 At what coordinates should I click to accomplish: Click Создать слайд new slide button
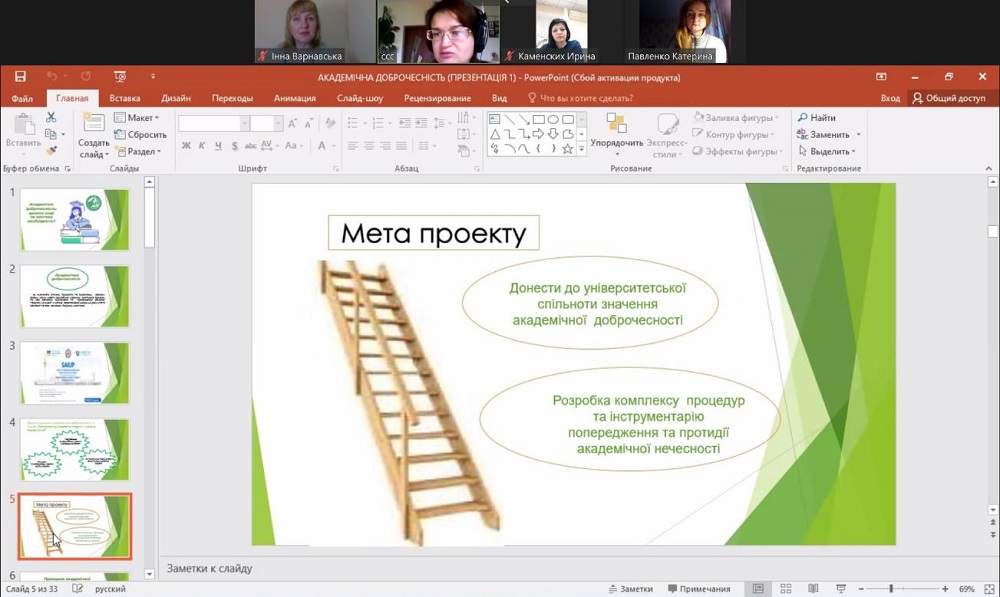pyautogui.click(x=94, y=135)
